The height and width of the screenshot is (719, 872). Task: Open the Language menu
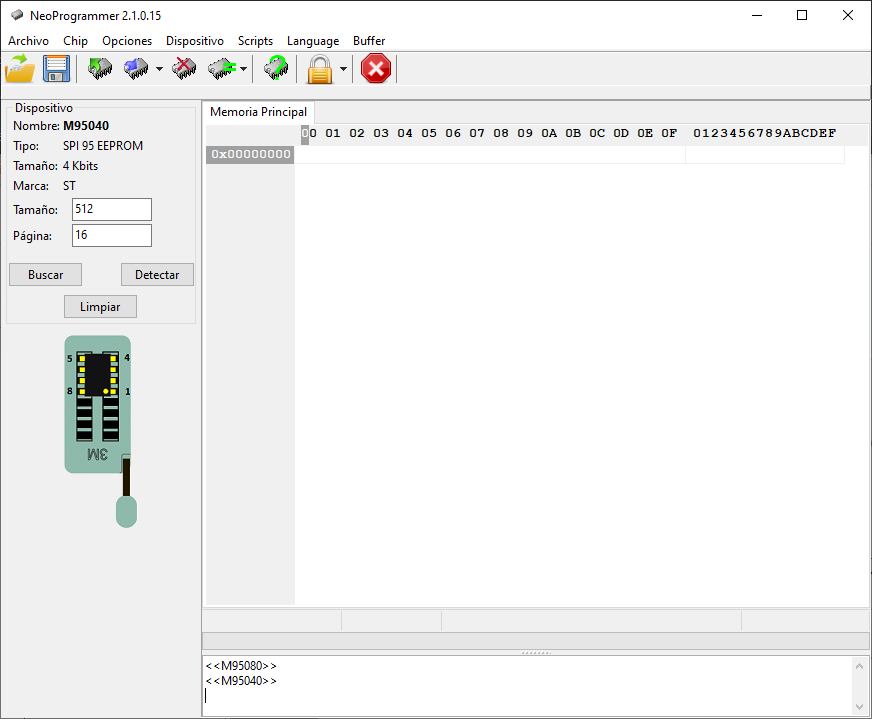(313, 41)
